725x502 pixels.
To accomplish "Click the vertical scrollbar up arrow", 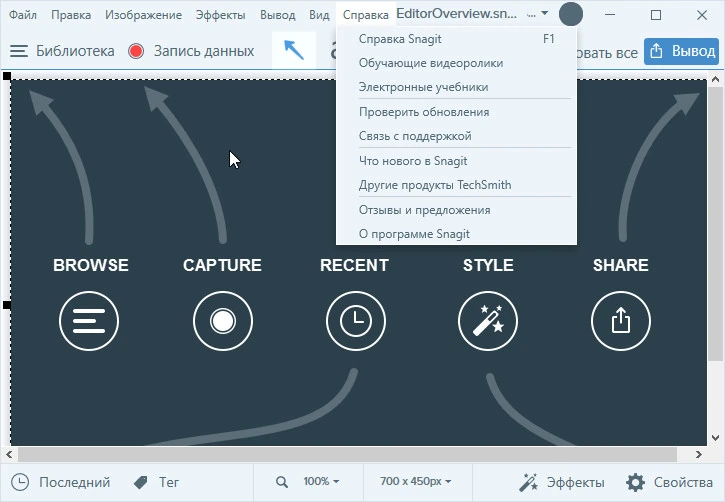I will [715, 80].
